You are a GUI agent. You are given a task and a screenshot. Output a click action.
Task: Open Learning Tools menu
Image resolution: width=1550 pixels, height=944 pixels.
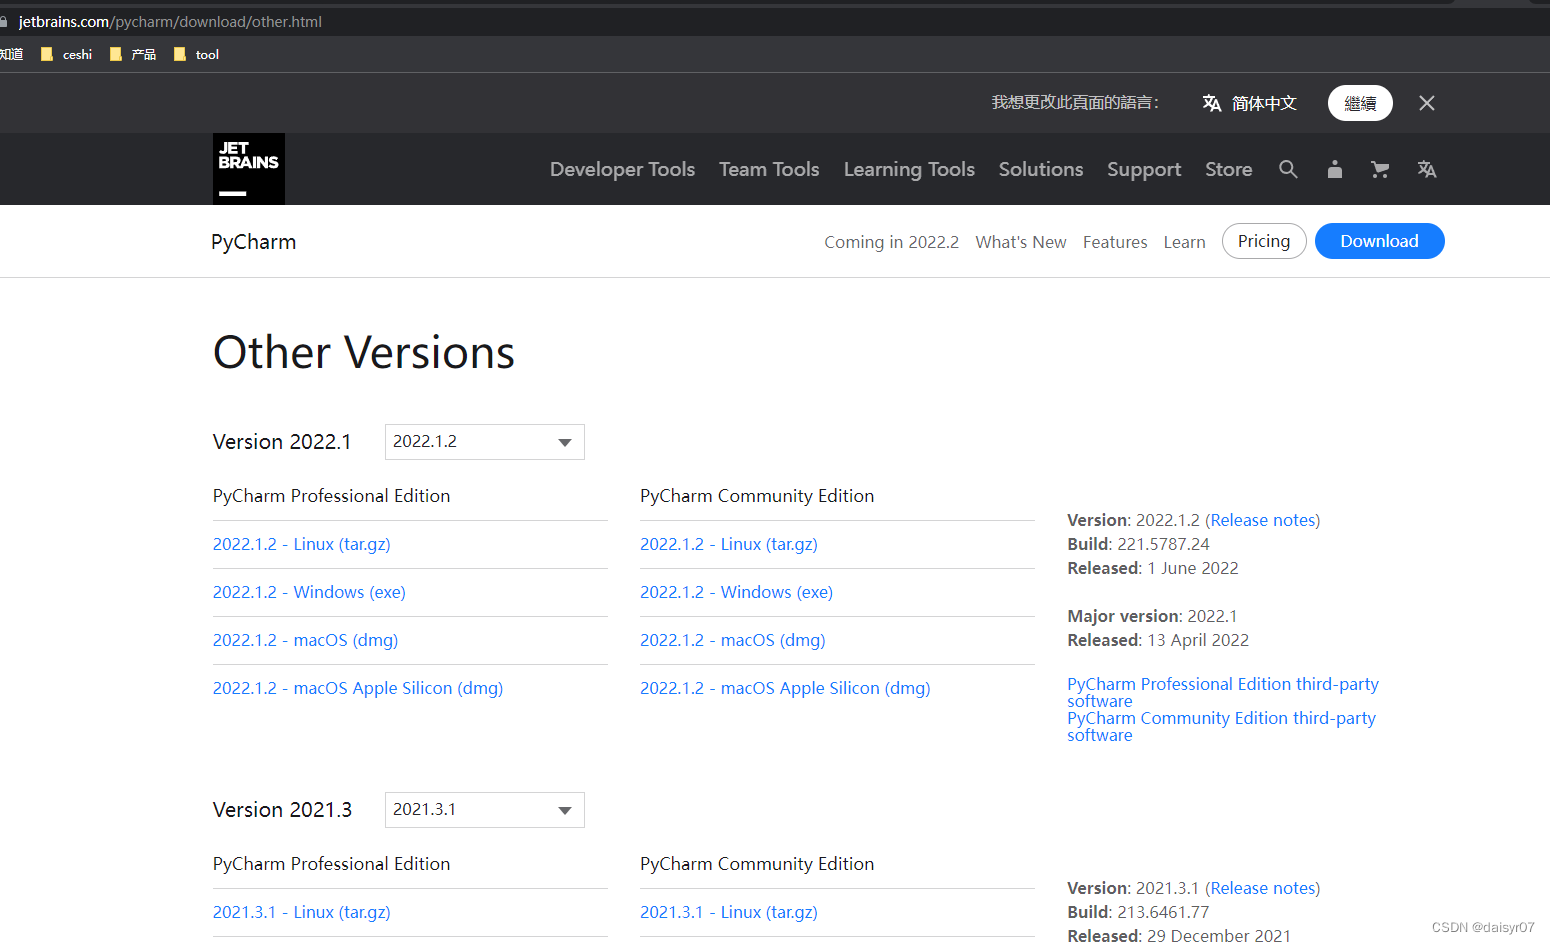point(909,169)
